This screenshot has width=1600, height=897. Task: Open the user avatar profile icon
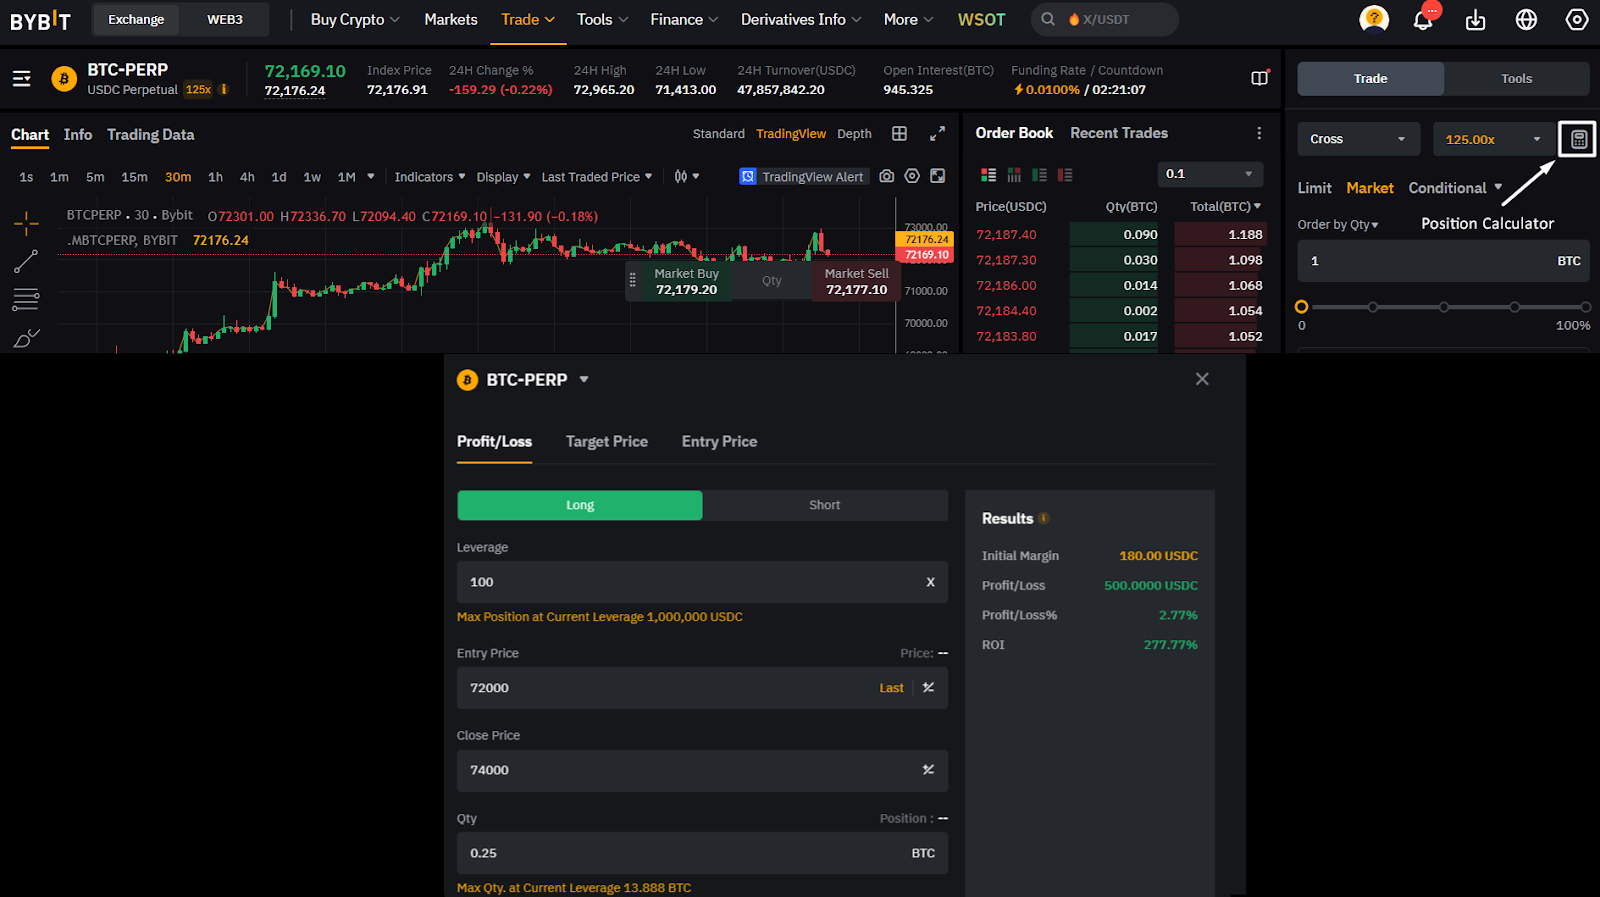pos(1374,19)
